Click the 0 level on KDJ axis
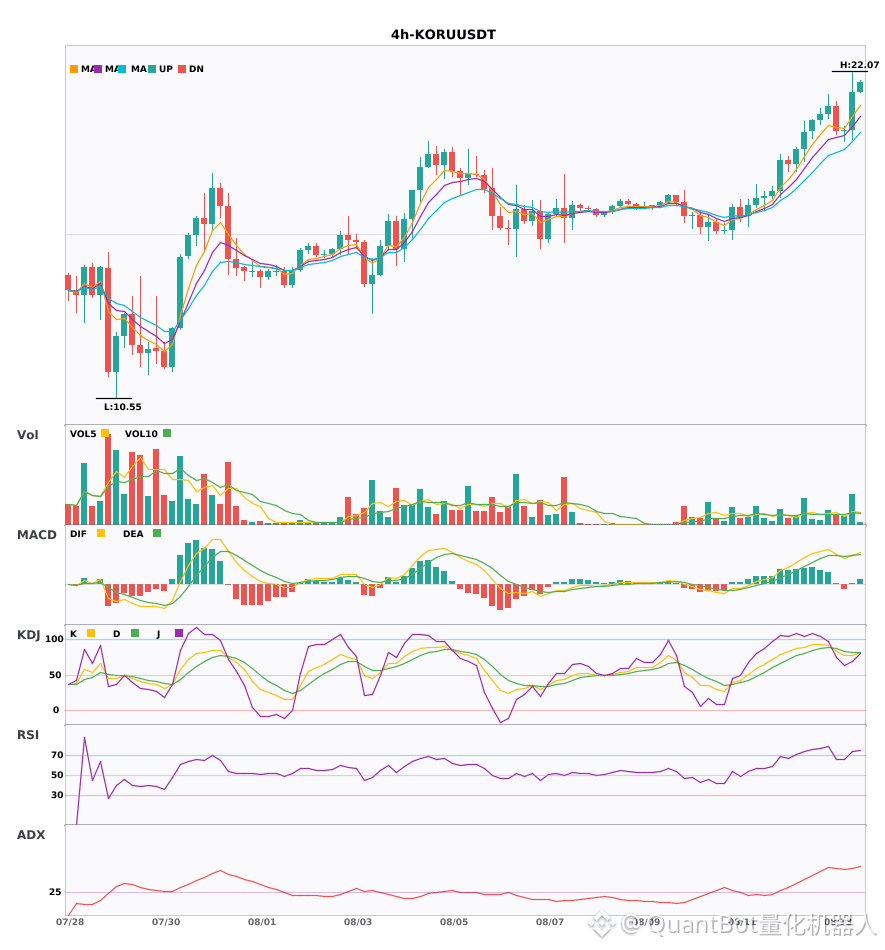 pos(56,710)
